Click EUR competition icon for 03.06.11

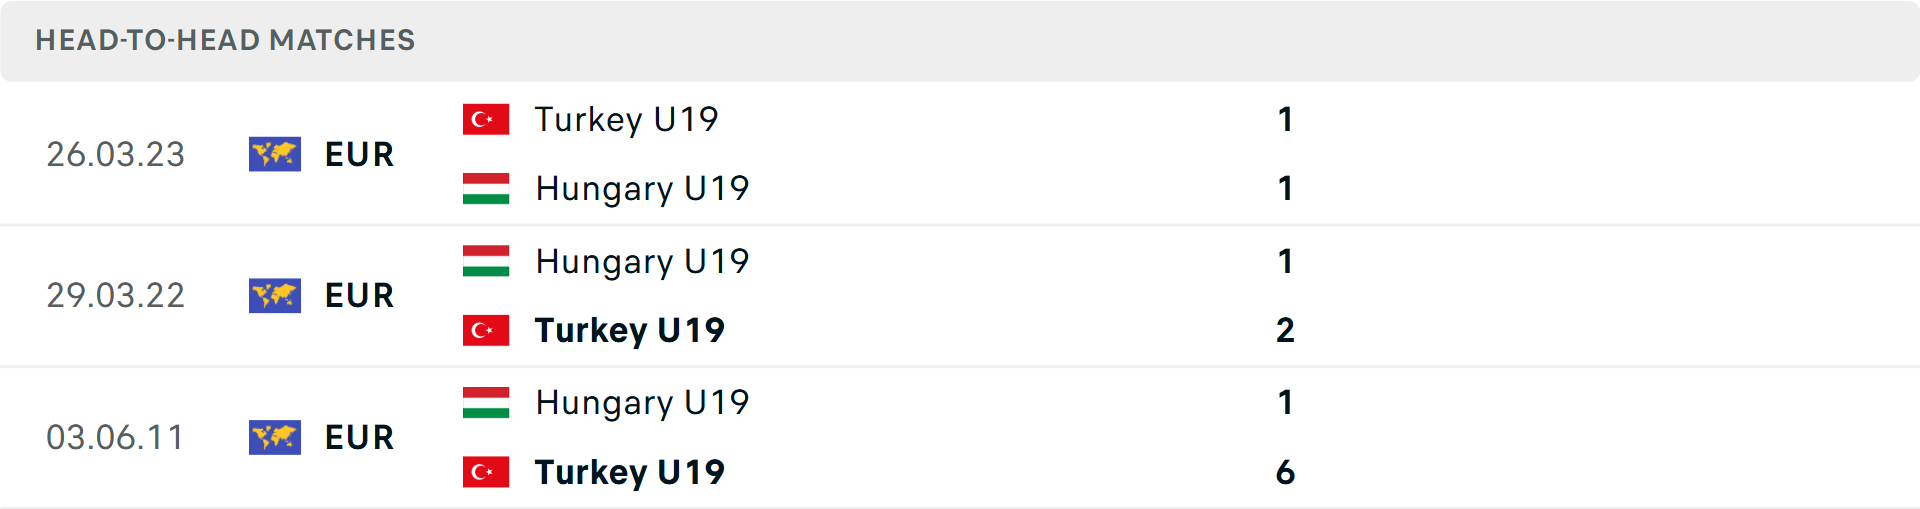click(275, 437)
